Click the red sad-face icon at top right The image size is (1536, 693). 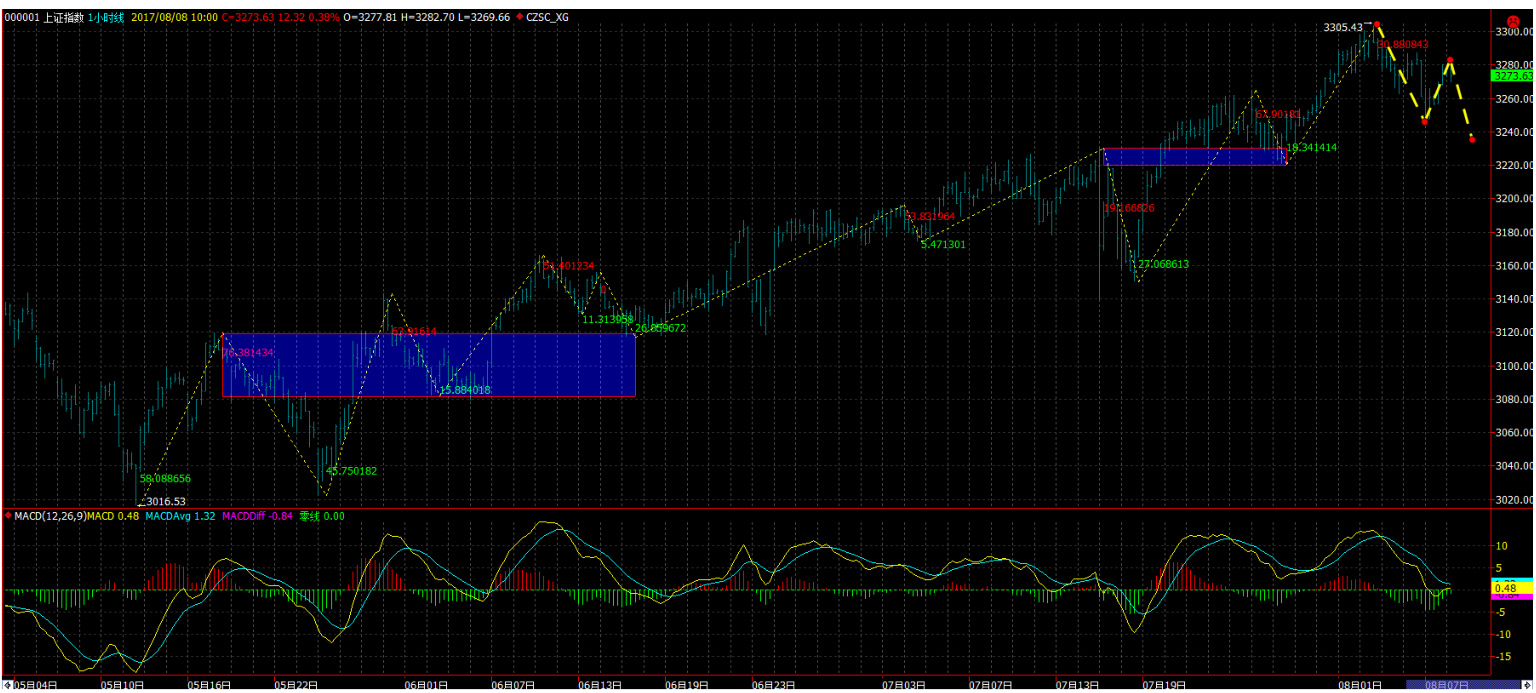(x=1513, y=20)
